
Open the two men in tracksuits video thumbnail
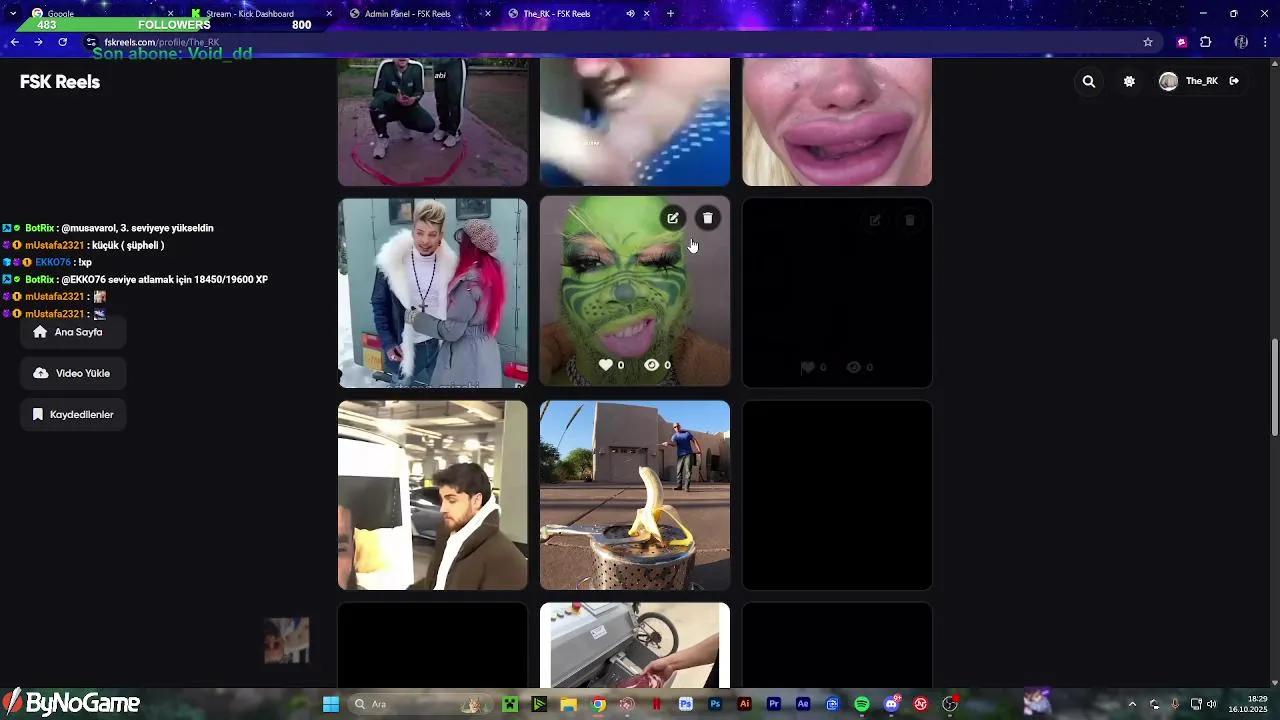point(432,122)
